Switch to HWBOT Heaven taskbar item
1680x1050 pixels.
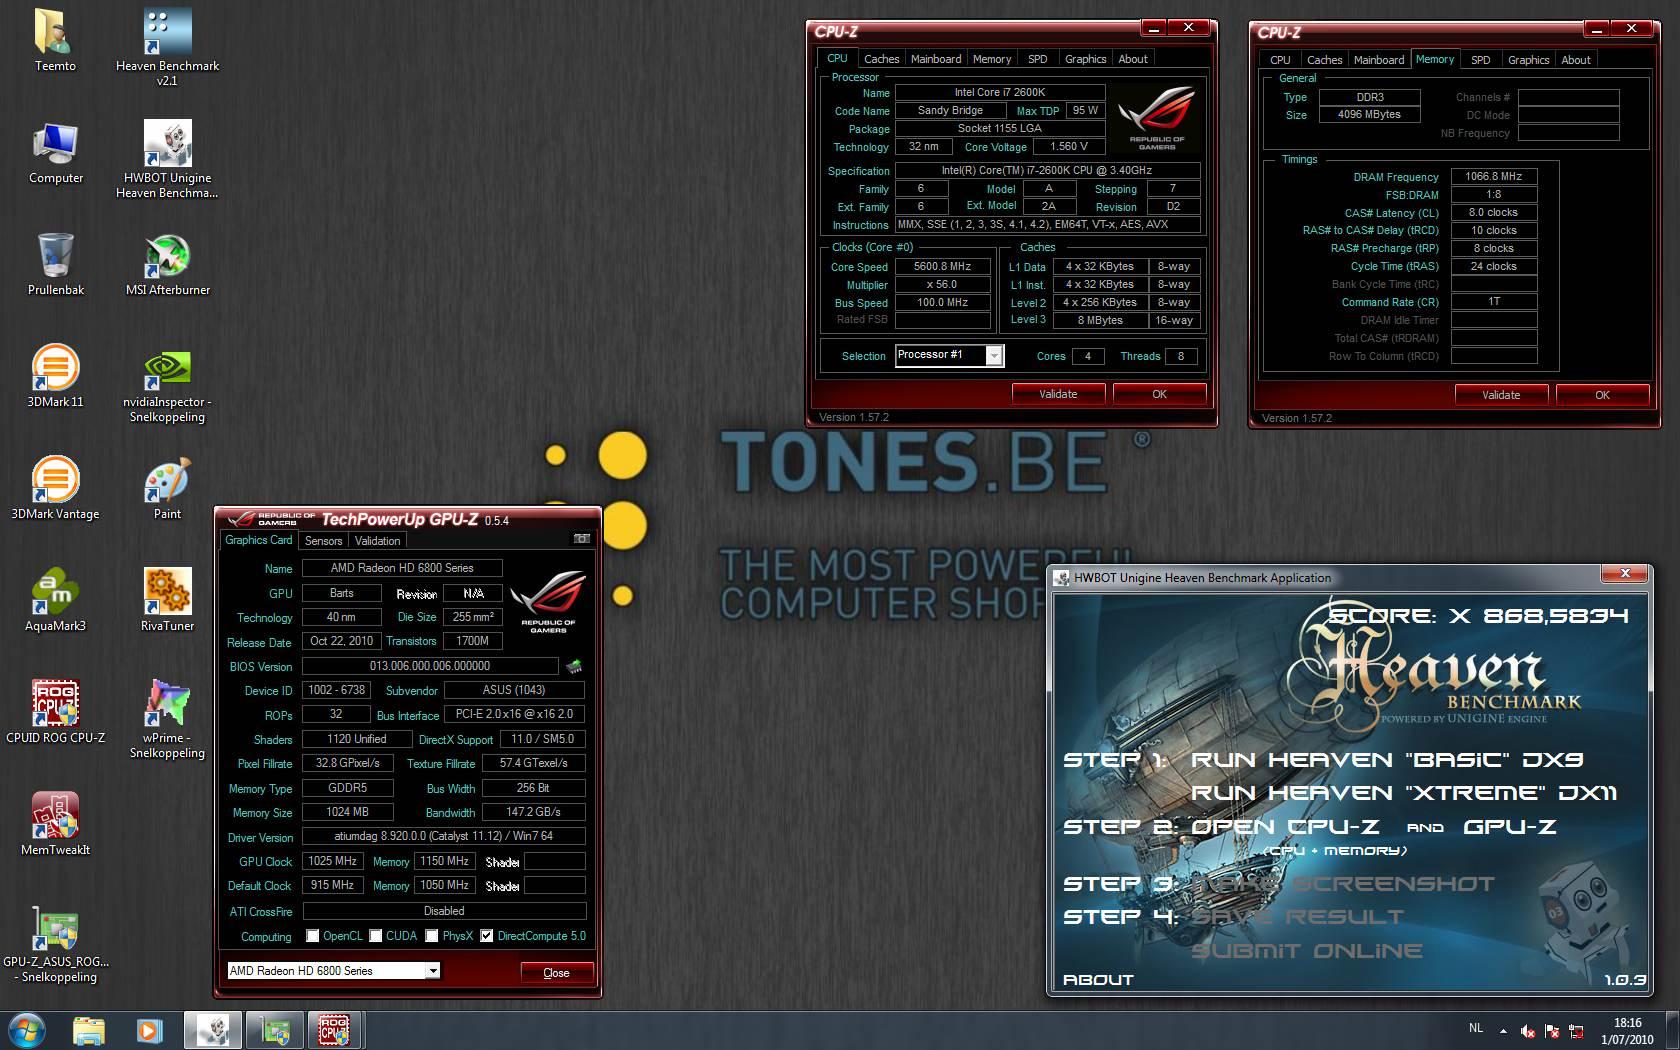pyautogui.click(x=212, y=1030)
